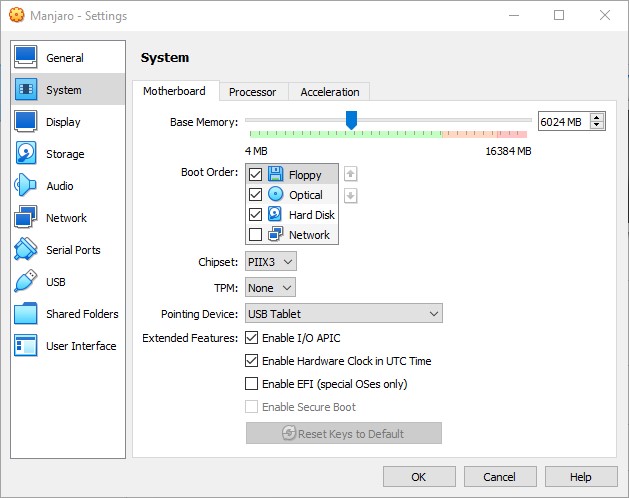Screen dimensions: 629x498
Task: Select General in the sidebar list
Action: coord(68,57)
